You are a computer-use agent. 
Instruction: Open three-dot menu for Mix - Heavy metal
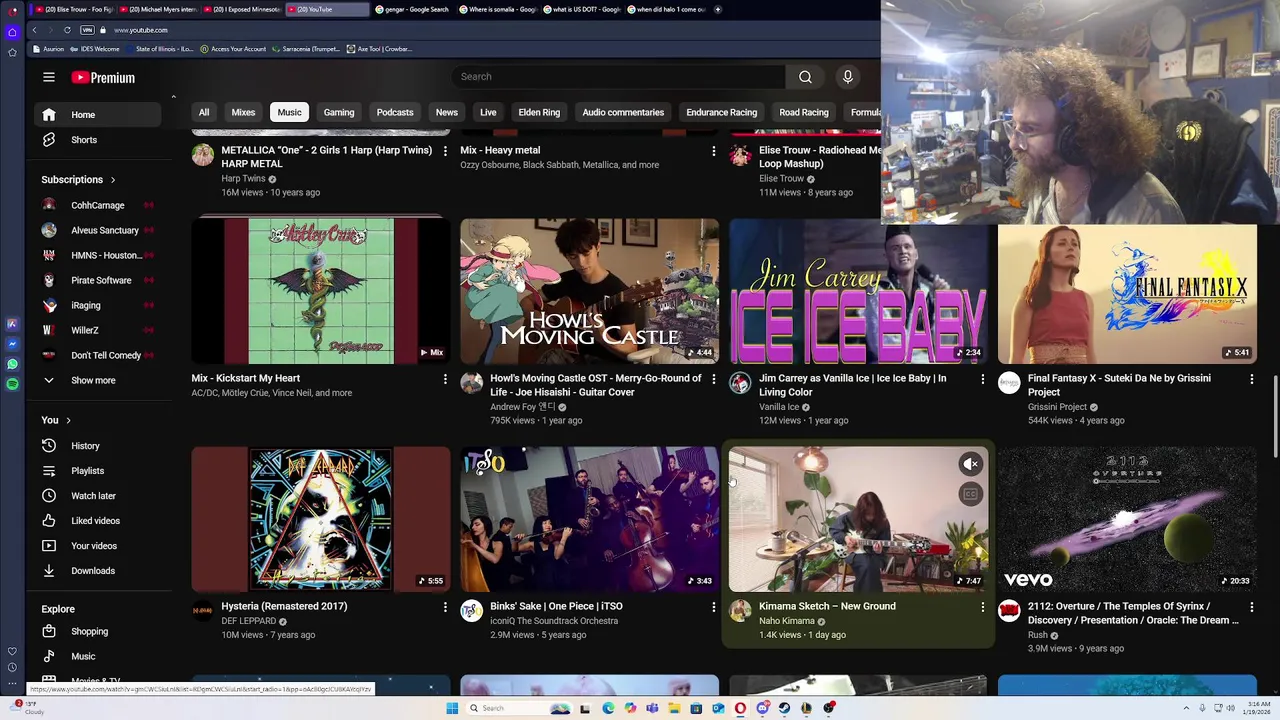pos(713,151)
